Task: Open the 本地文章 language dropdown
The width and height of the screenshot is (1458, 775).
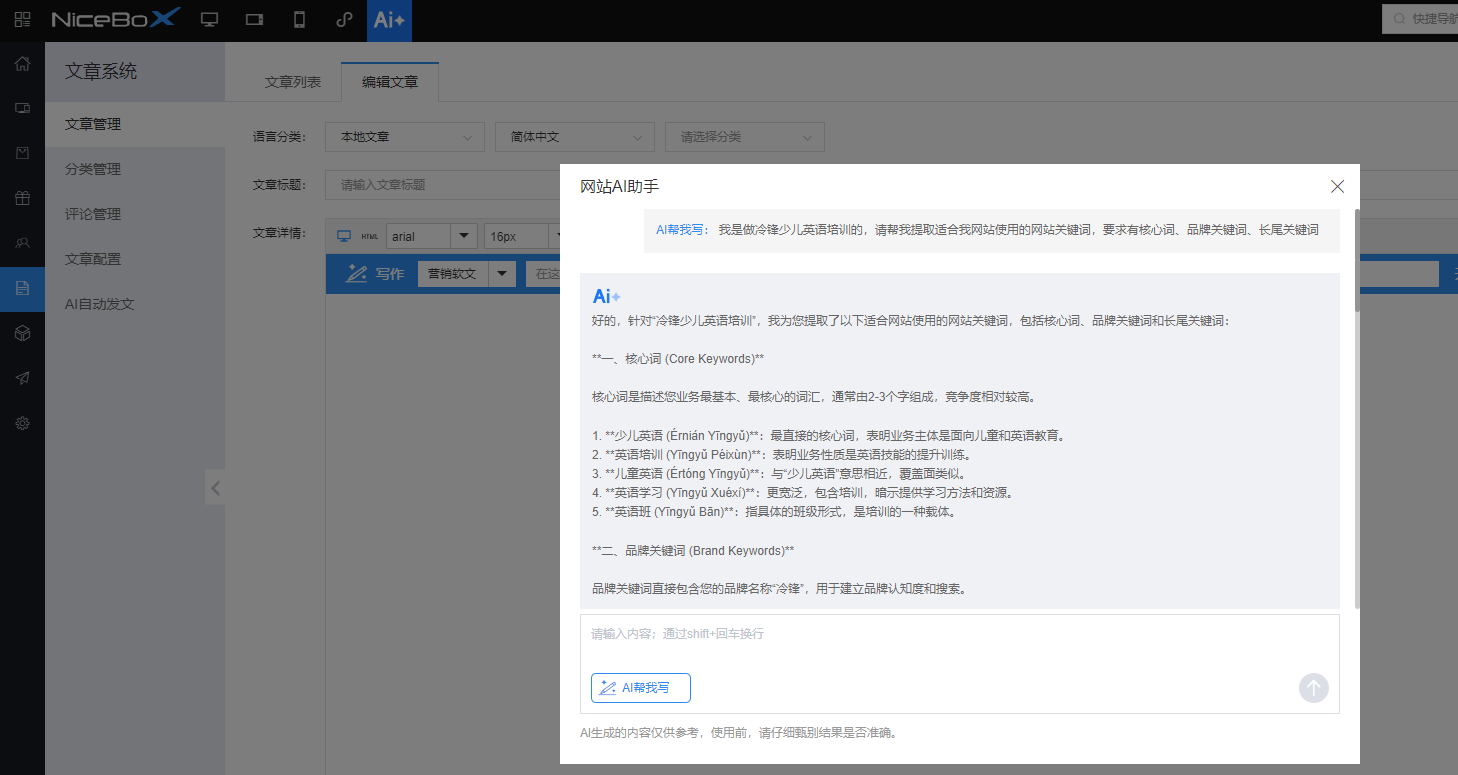Action: (x=404, y=137)
